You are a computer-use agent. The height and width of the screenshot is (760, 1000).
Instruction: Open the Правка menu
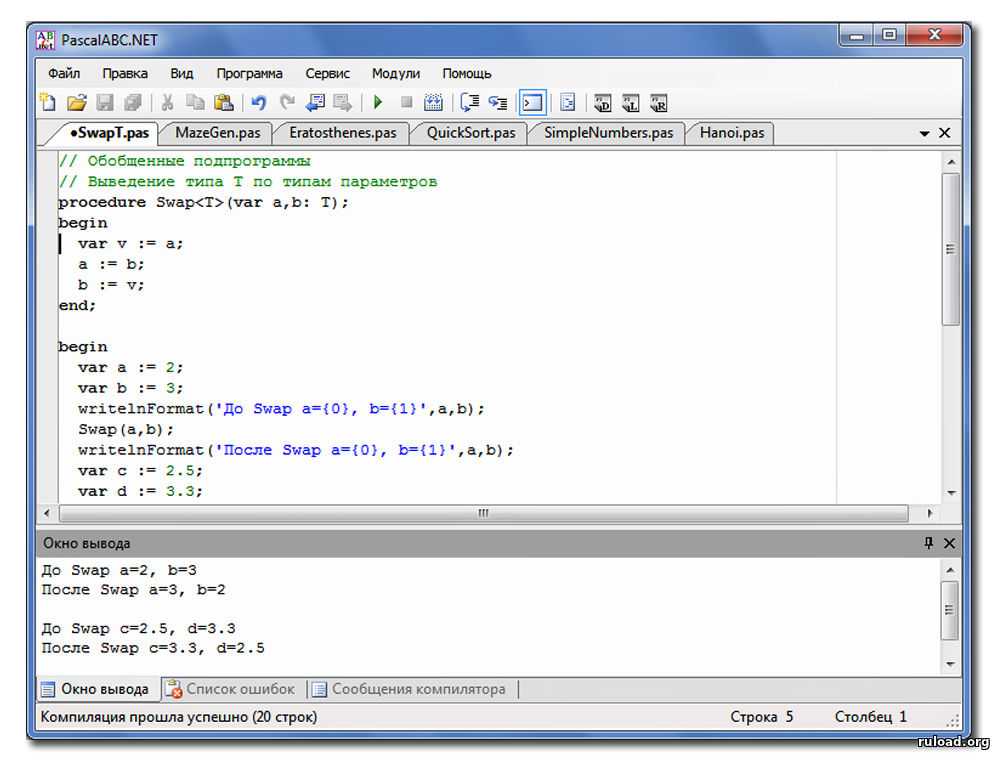[x=125, y=73]
